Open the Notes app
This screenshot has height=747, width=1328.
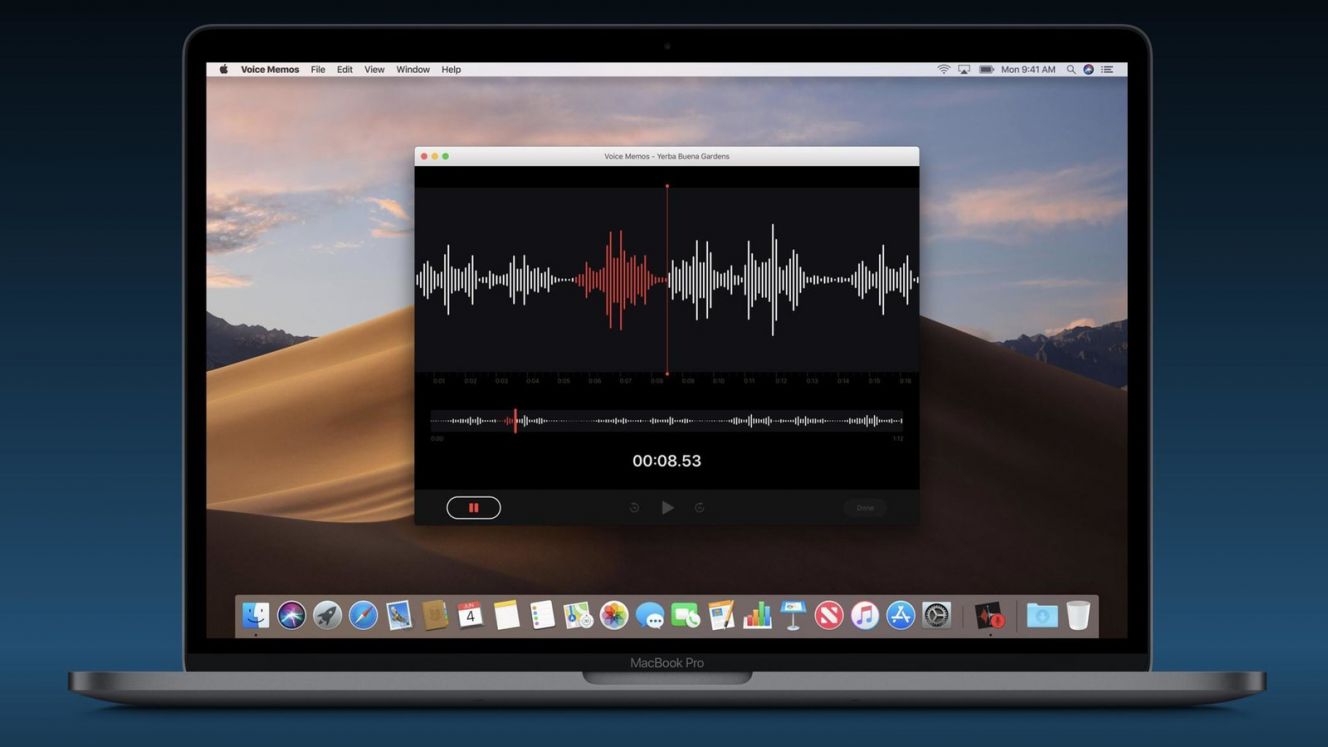pyautogui.click(x=506, y=615)
